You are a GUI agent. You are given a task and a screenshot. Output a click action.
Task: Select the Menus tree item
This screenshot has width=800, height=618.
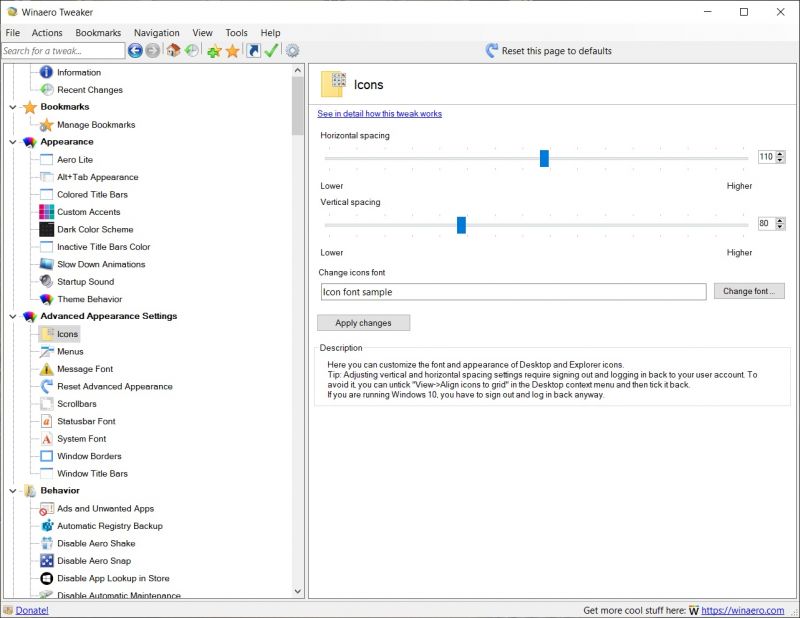pos(70,352)
